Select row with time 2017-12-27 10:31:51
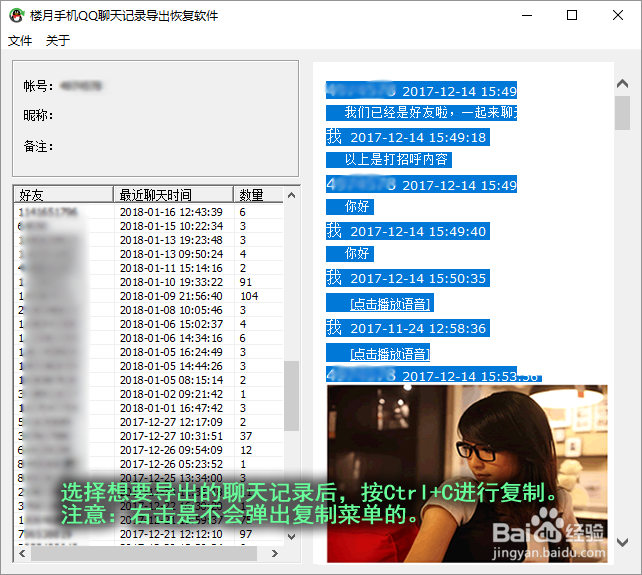This screenshot has width=642, height=575. click(x=149, y=436)
